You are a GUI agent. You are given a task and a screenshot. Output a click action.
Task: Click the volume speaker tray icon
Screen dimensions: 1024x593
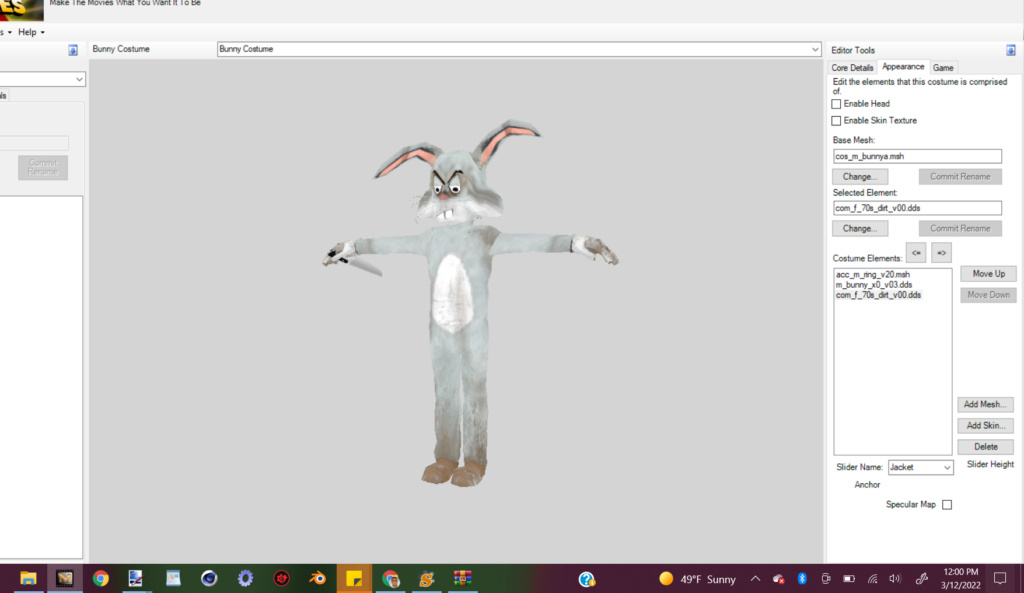(895, 579)
